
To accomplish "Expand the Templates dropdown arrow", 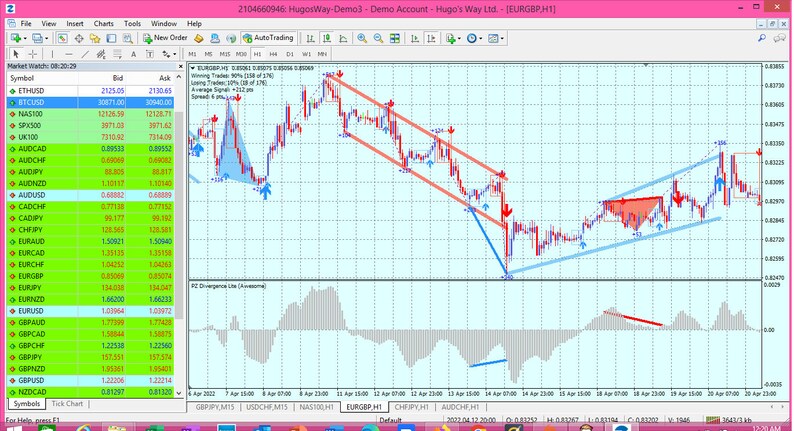I will coord(501,38).
